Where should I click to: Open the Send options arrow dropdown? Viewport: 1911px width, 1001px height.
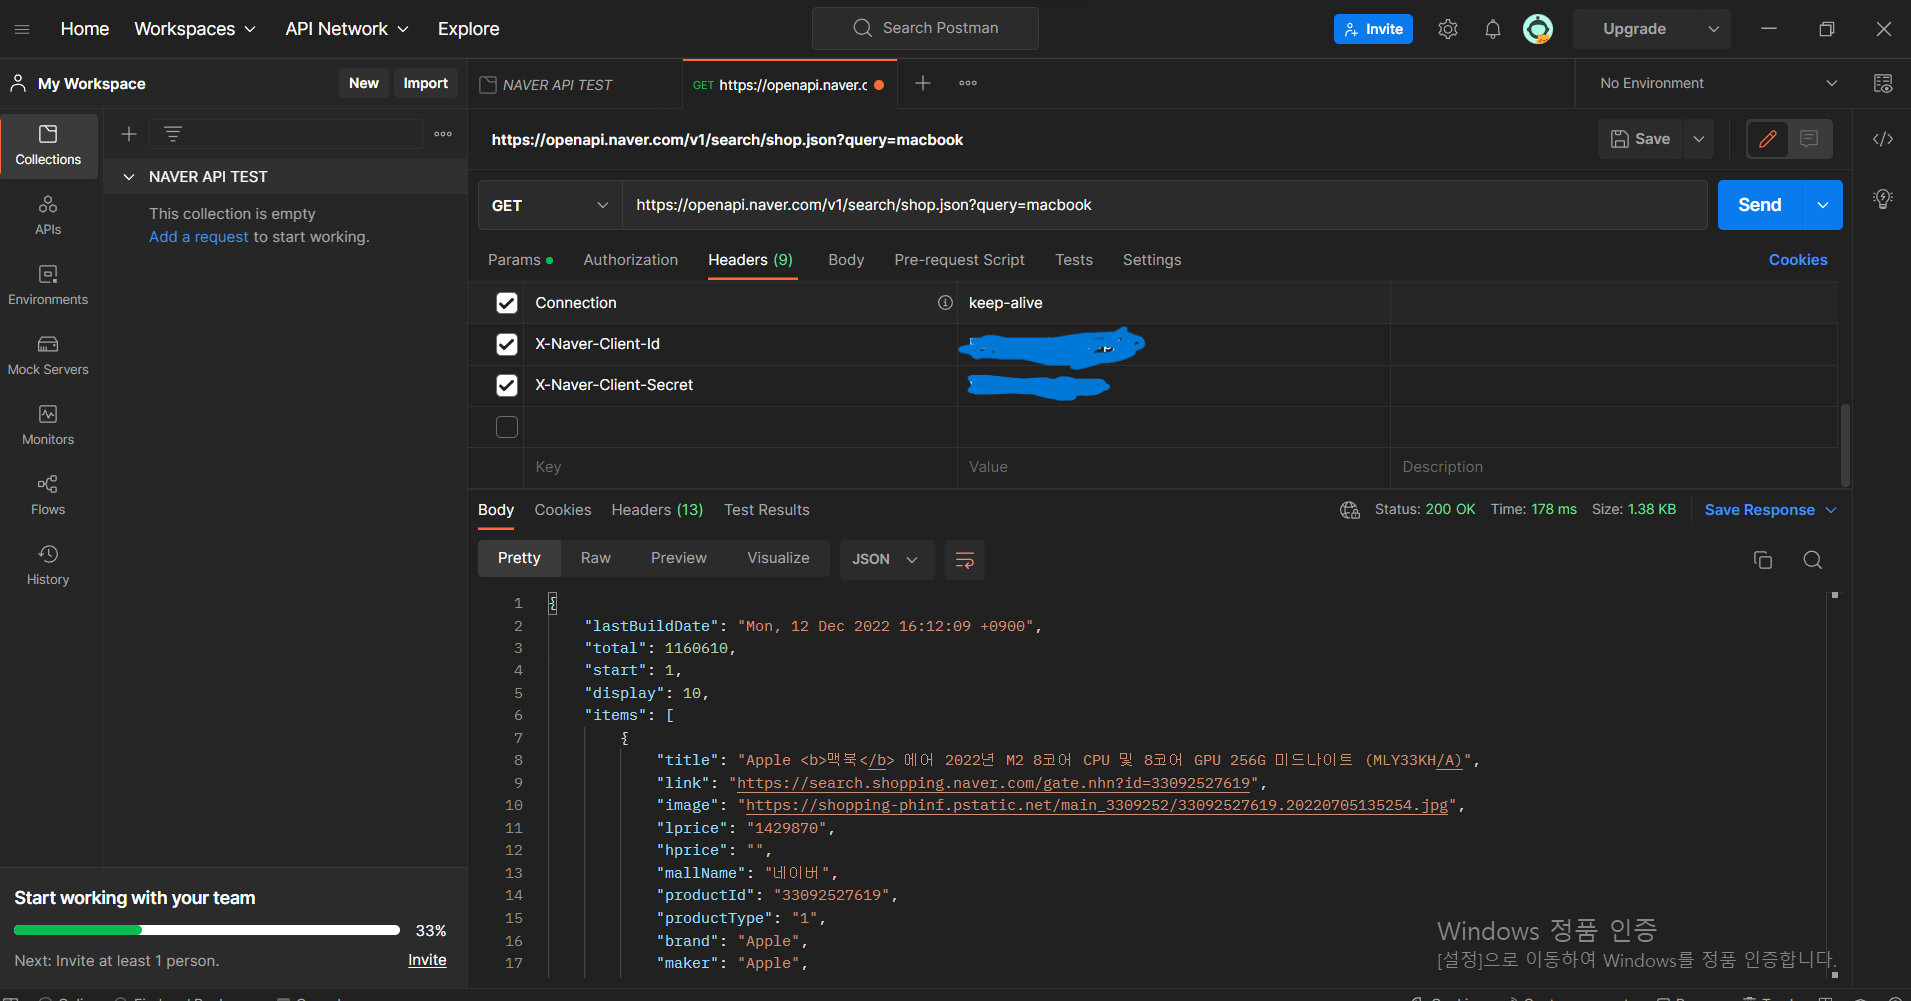[x=1822, y=205]
